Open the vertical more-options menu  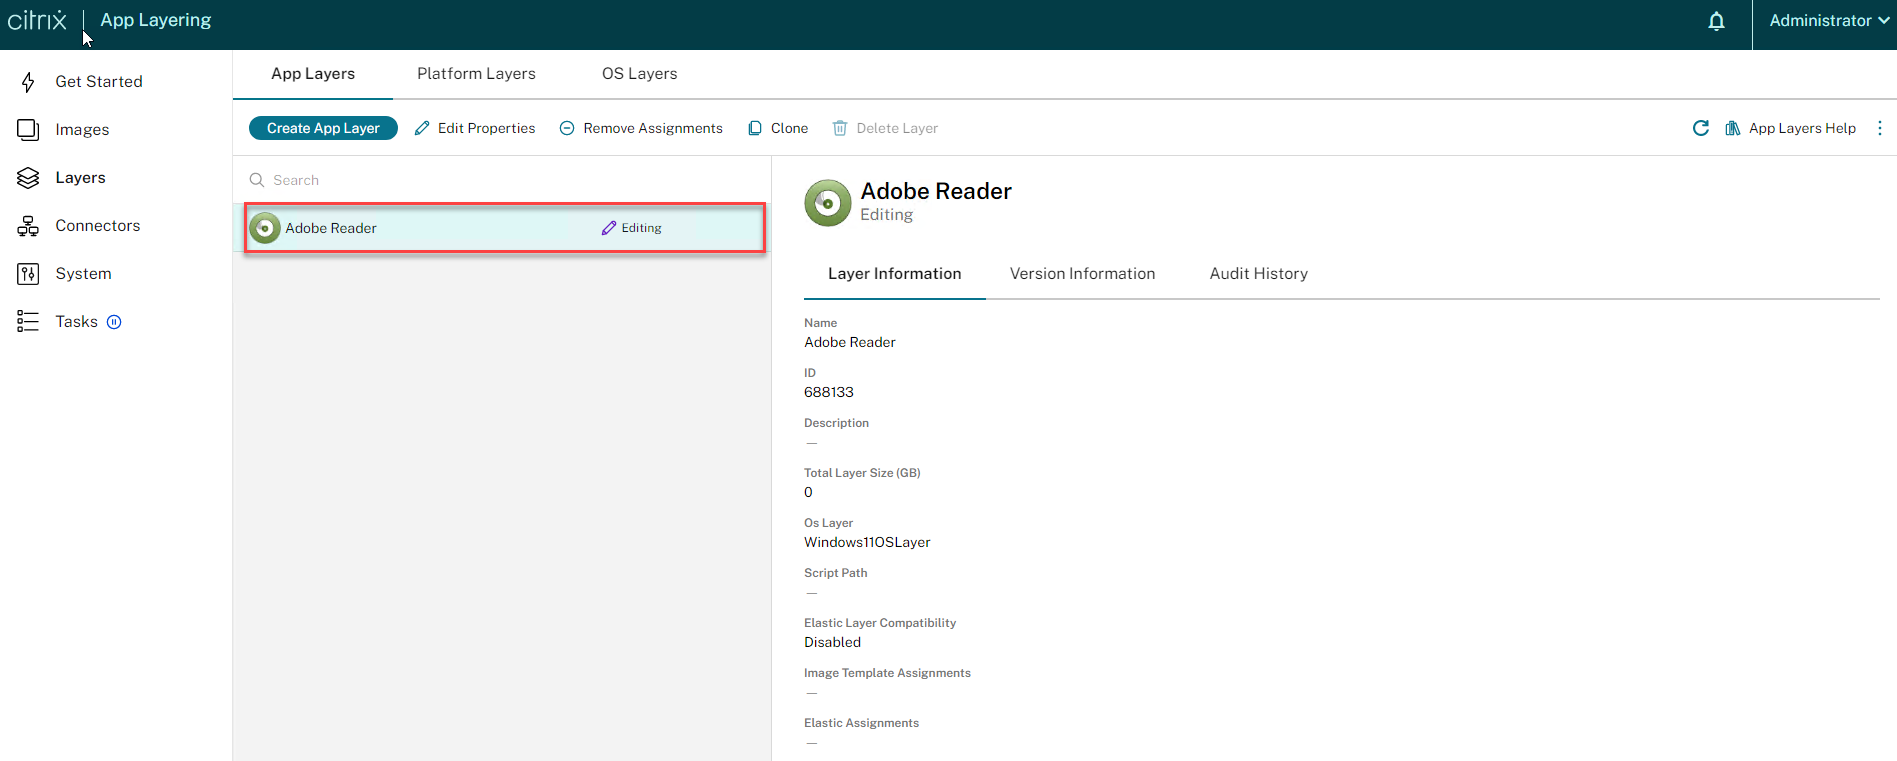[x=1880, y=128]
